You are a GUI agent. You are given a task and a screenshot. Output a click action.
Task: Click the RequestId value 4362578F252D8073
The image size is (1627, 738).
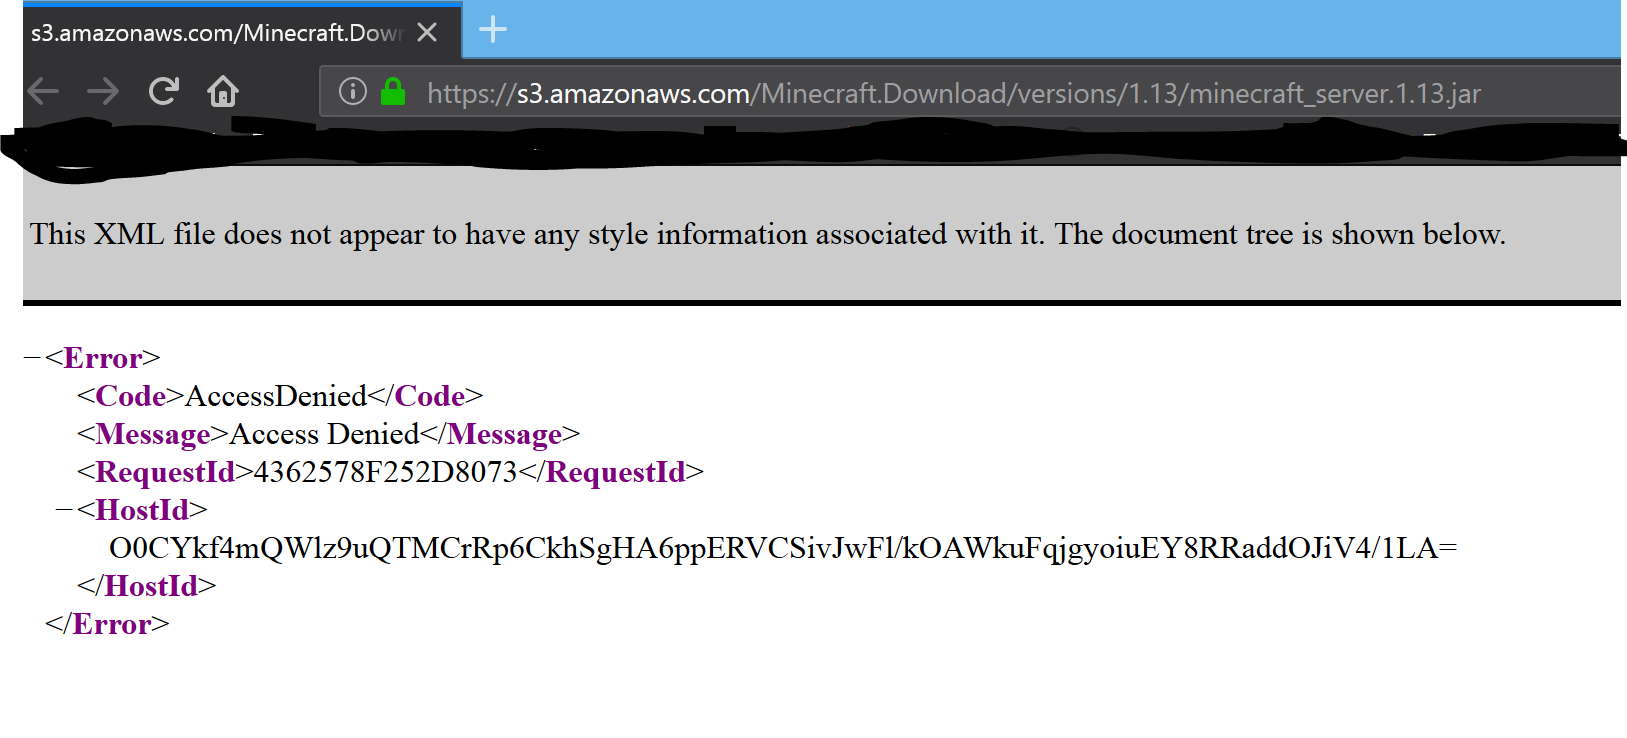pyautogui.click(x=385, y=472)
